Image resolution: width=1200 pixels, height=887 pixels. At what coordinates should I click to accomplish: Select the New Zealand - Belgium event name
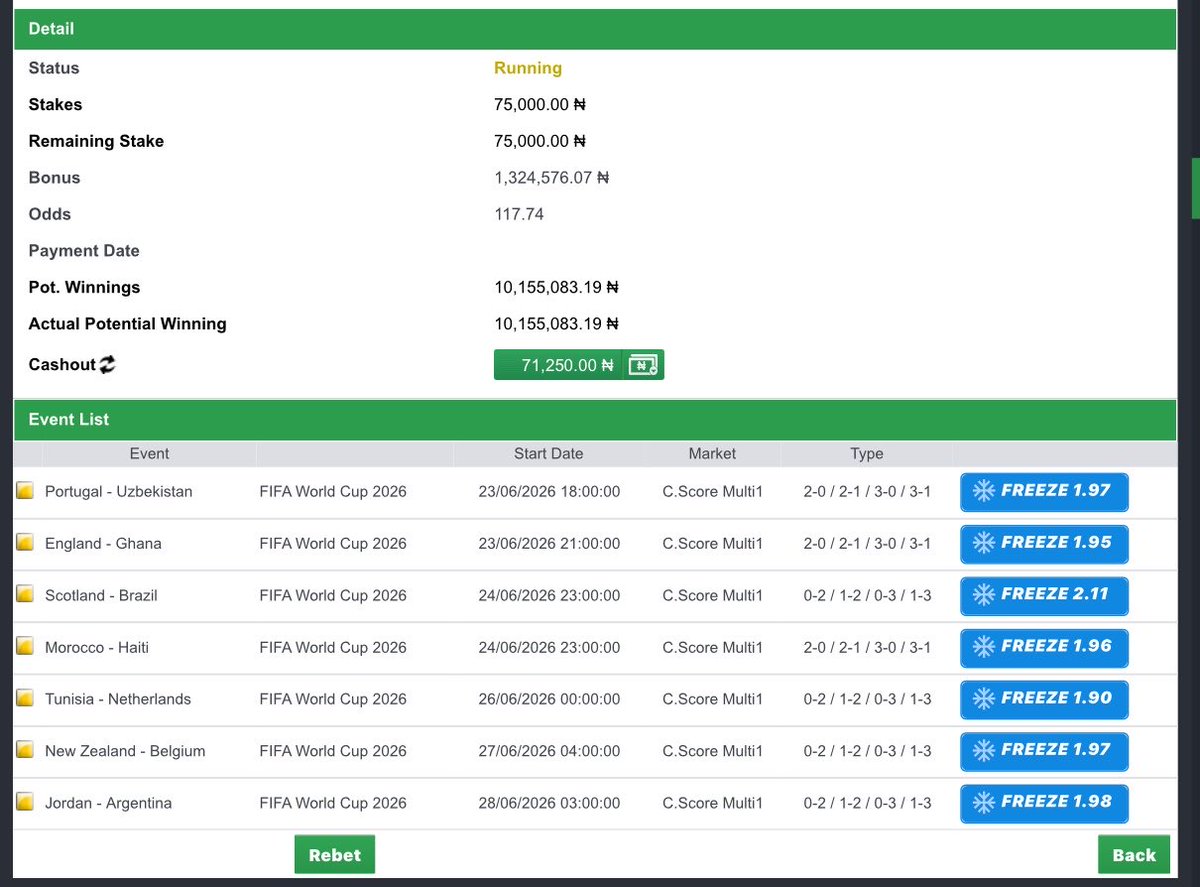tap(125, 751)
